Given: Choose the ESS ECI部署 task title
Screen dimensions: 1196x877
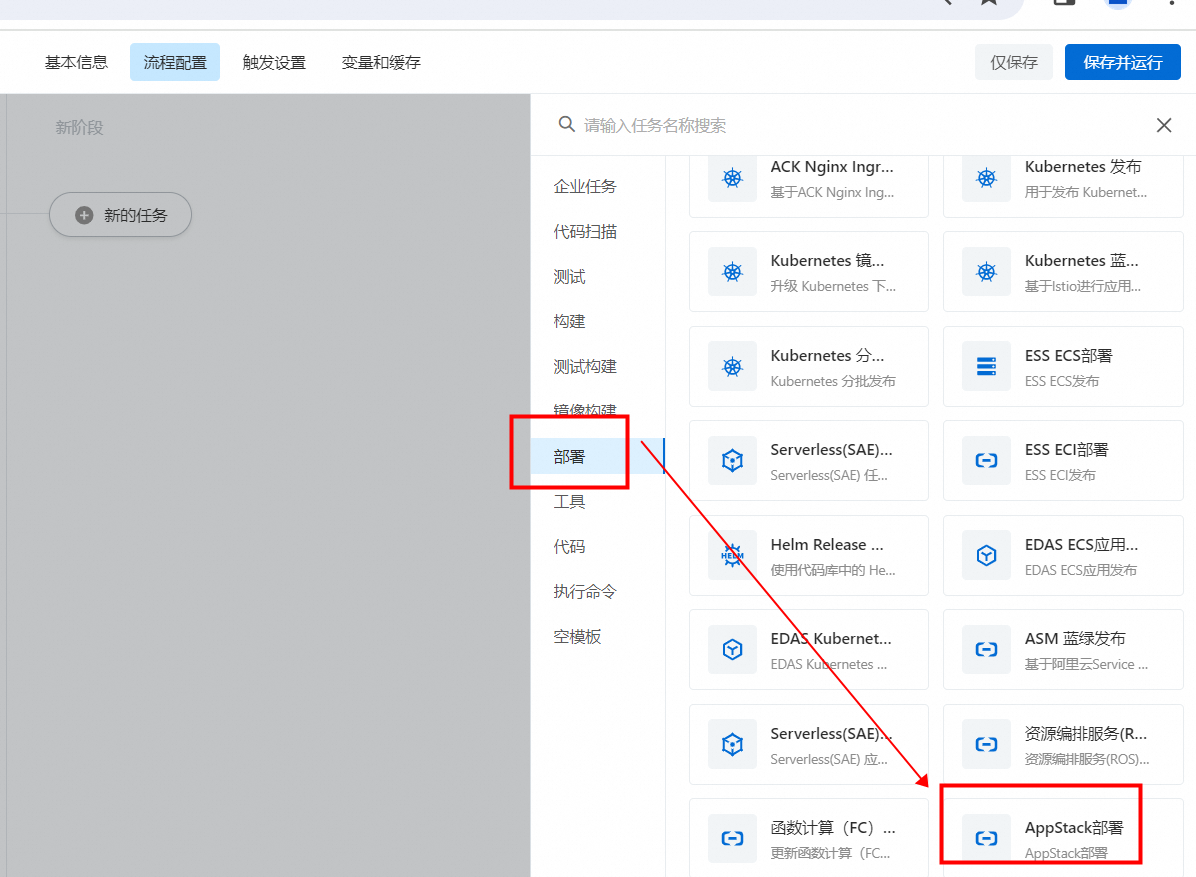Looking at the screenshot, I should [1066, 449].
